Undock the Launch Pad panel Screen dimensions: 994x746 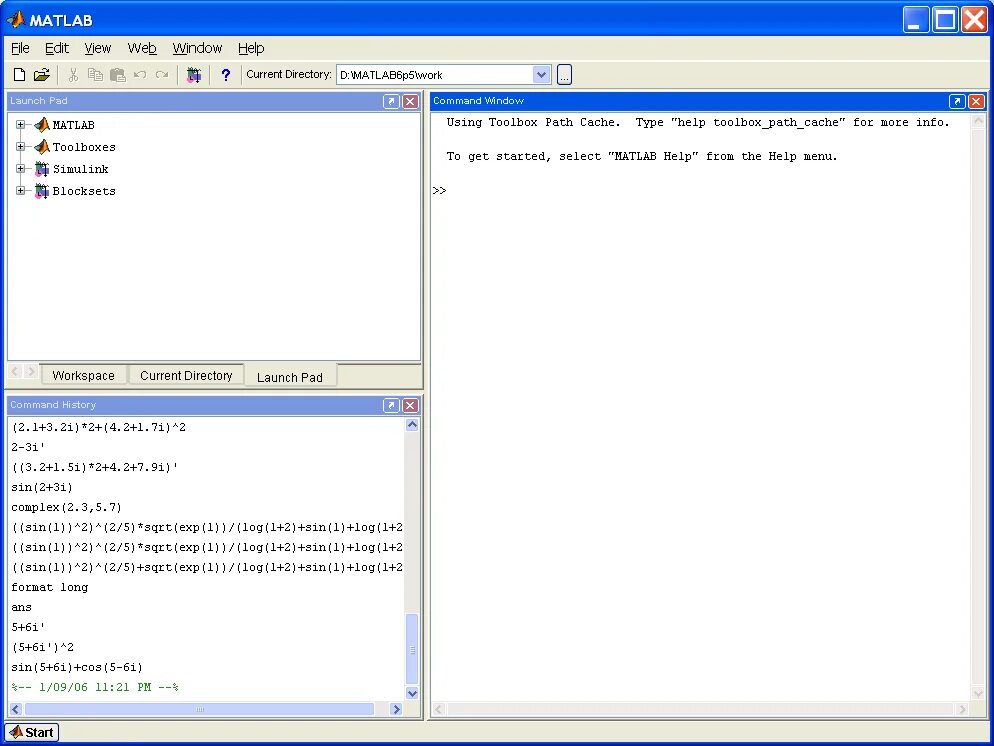[391, 101]
